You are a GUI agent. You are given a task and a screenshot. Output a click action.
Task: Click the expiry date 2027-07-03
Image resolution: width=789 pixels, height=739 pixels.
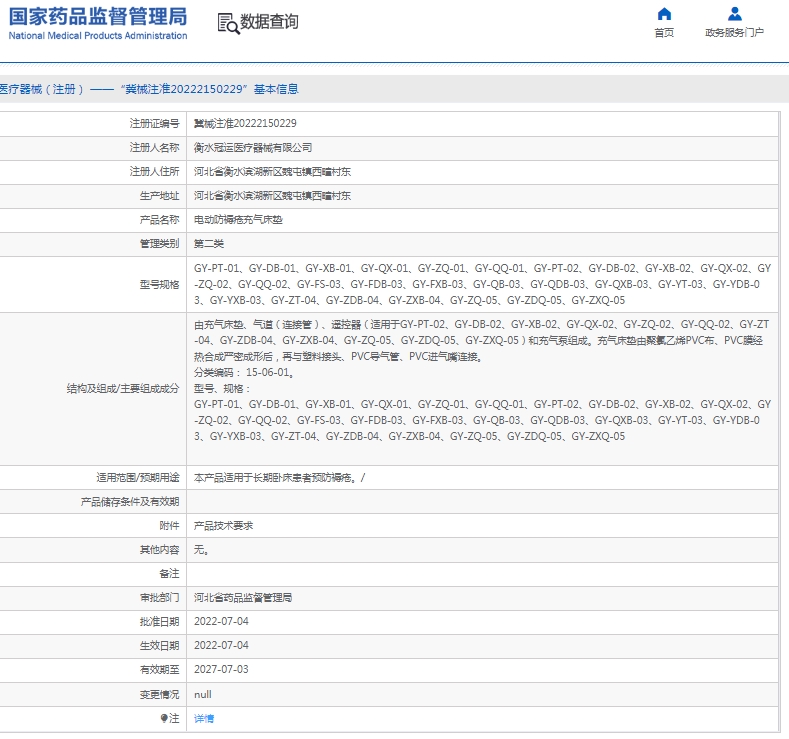point(221,670)
